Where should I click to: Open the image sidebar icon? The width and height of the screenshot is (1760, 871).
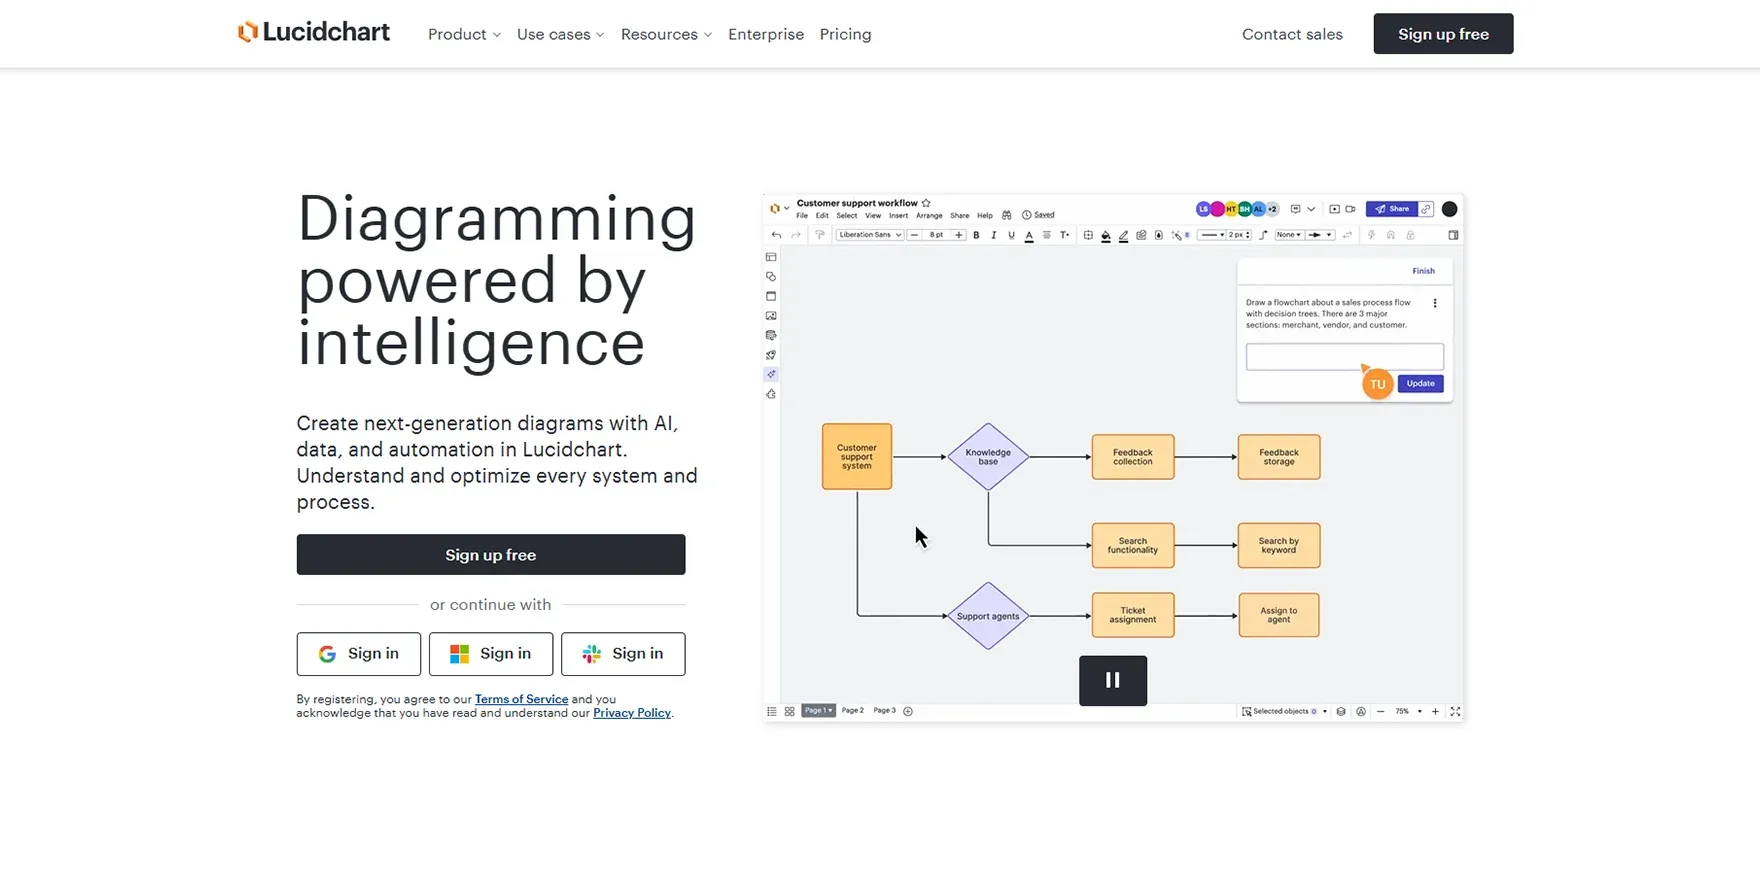pos(771,316)
